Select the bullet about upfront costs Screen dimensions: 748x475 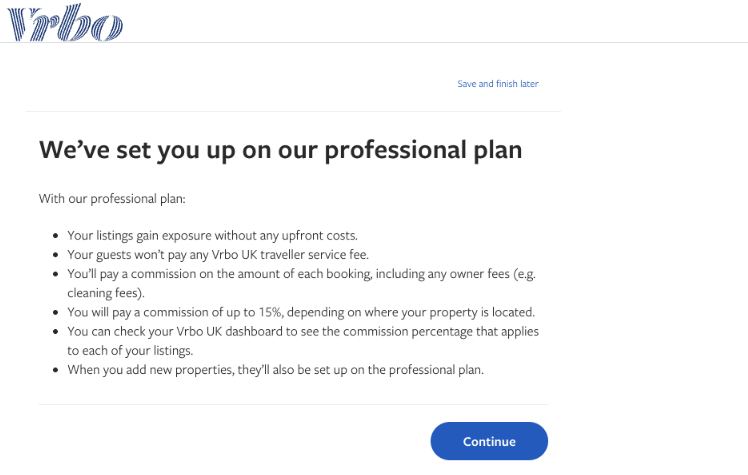click(x=212, y=236)
